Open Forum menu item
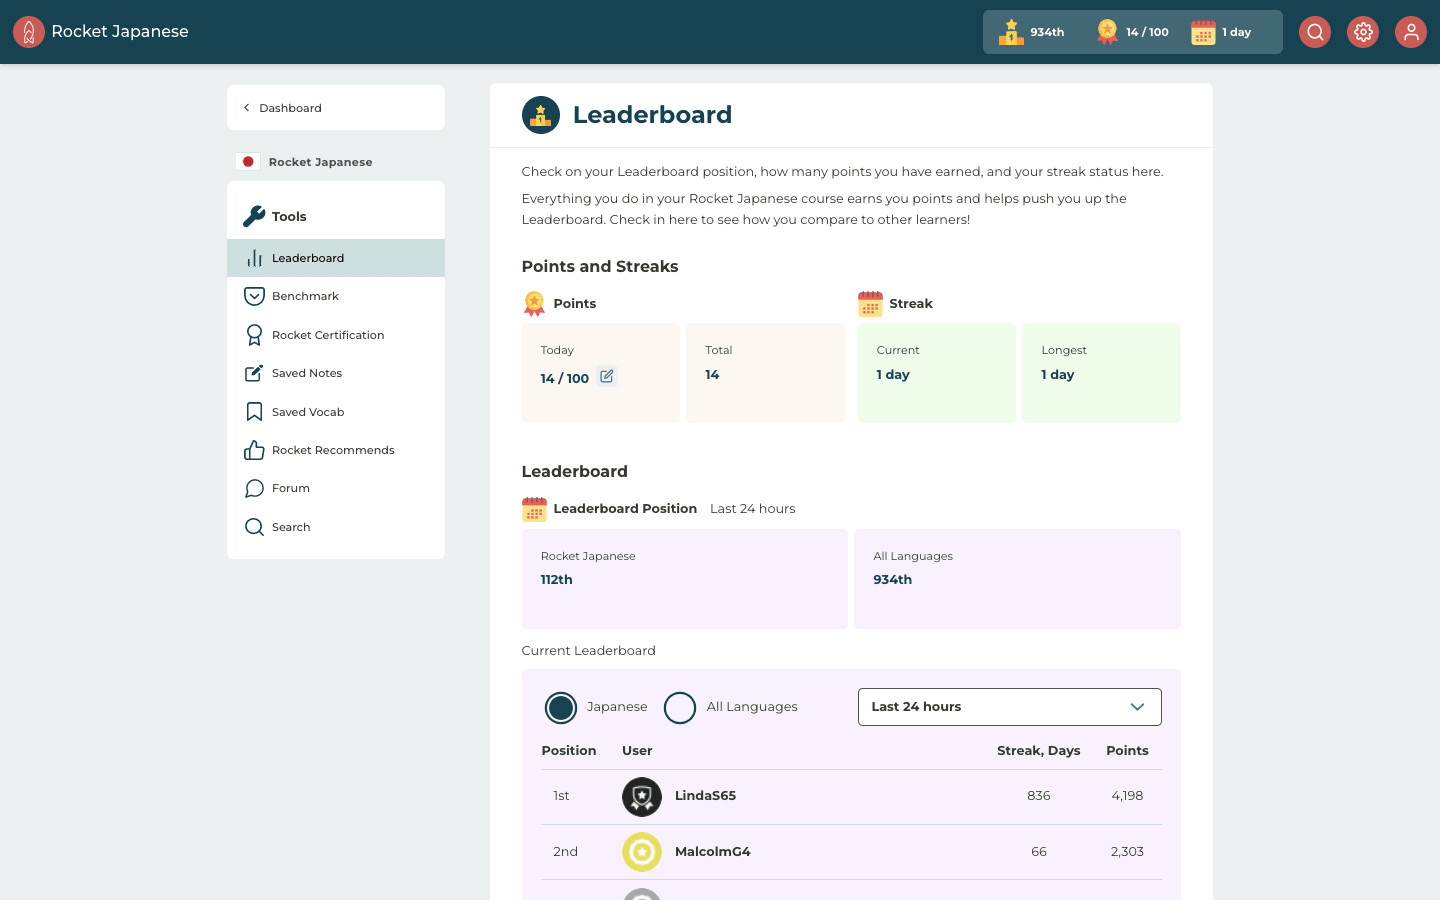The width and height of the screenshot is (1440, 900). 336,488
